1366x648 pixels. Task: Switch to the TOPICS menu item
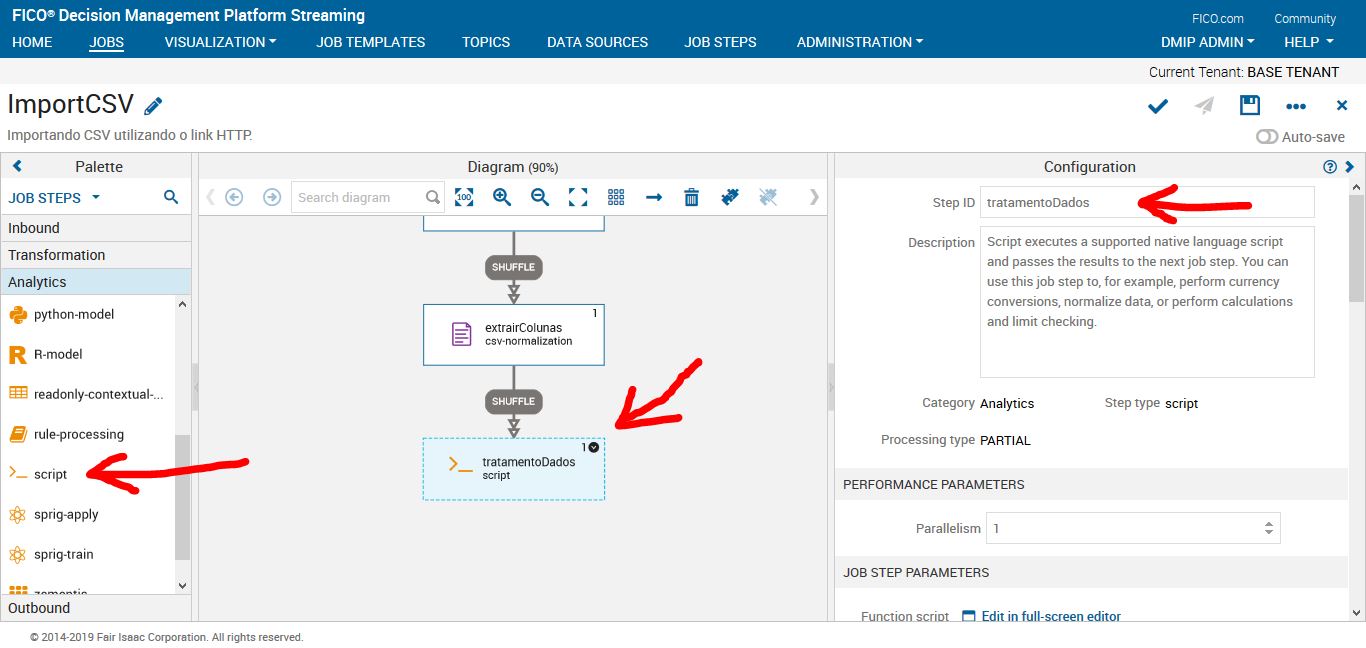[x=486, y=42]
